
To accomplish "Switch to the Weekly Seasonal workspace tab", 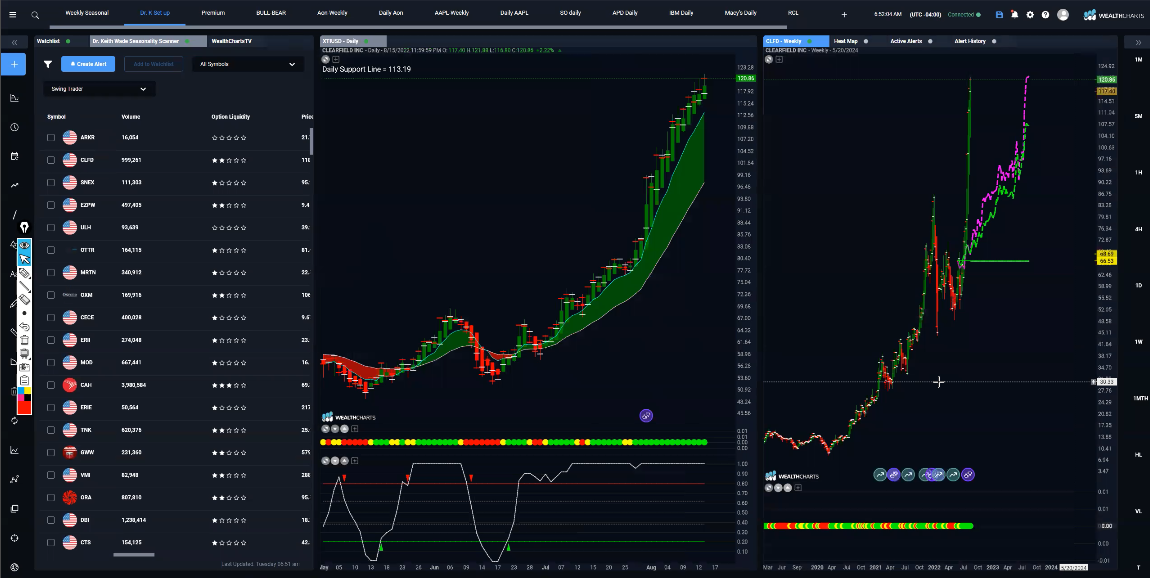I will click(87, 13).
